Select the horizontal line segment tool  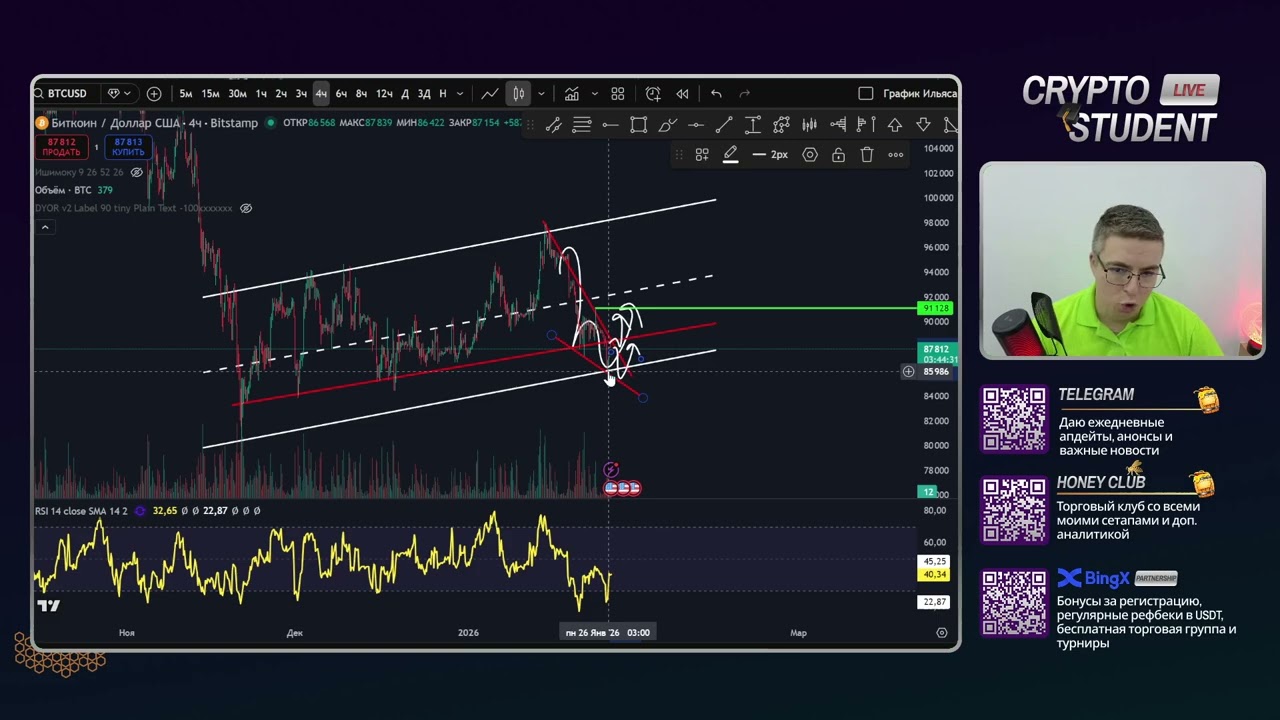click(x=610, y=125)
